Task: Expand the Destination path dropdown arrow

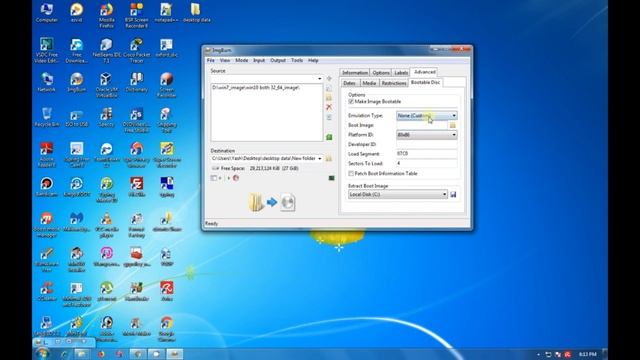Action: tap(319, 158)
